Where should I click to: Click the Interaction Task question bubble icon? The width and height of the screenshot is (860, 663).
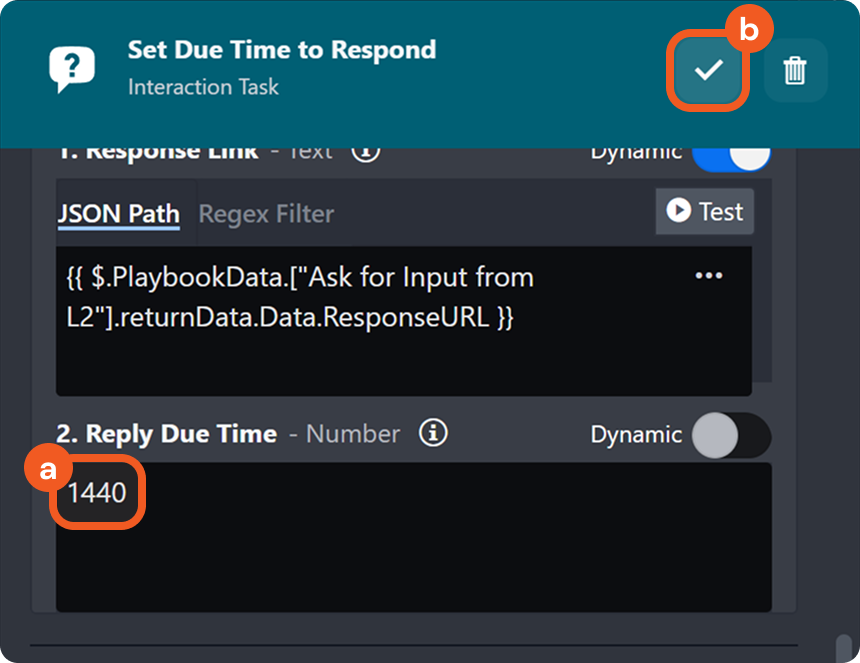tap(72, 69)
